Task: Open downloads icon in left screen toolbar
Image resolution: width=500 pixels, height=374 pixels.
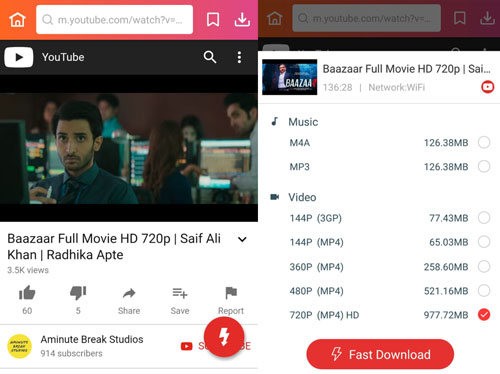Action: click(x=242, y=20)
